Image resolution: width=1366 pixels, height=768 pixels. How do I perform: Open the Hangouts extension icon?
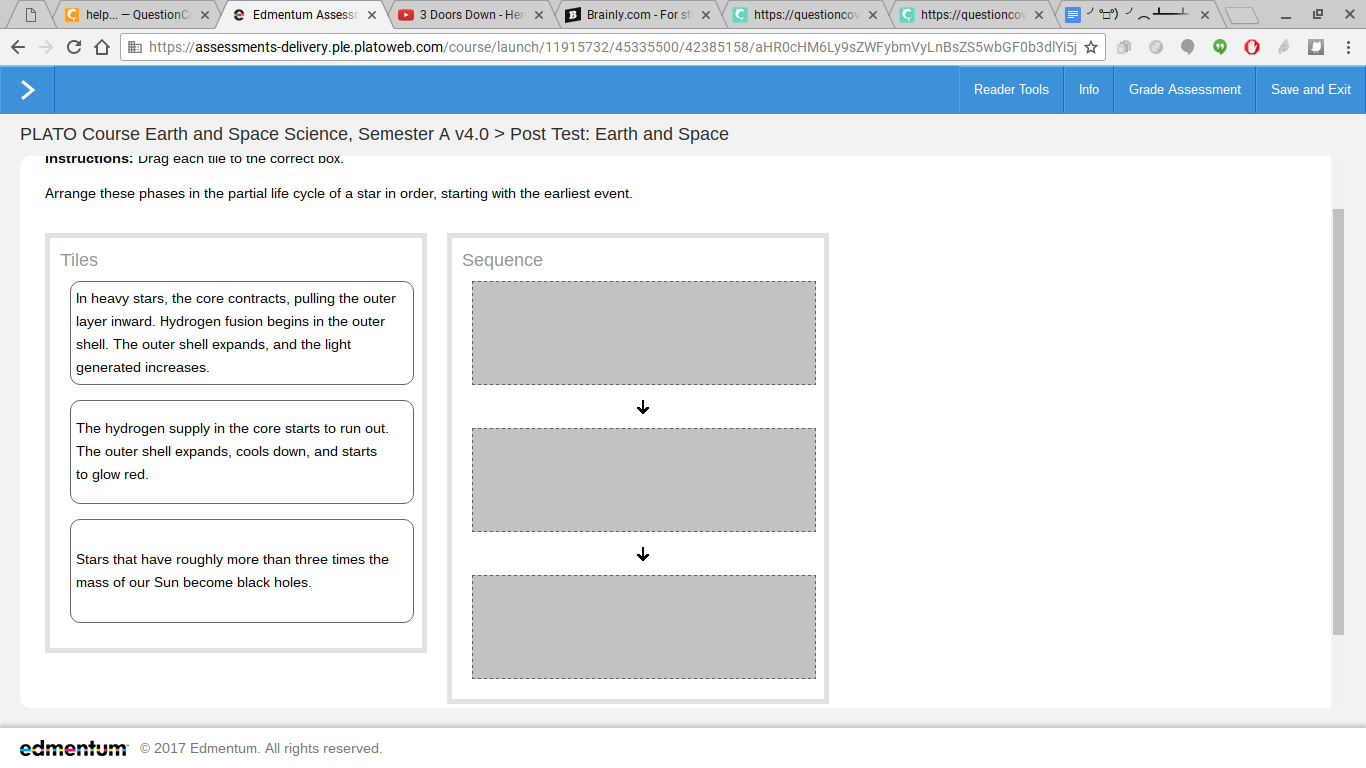(x=1220, y=47)
